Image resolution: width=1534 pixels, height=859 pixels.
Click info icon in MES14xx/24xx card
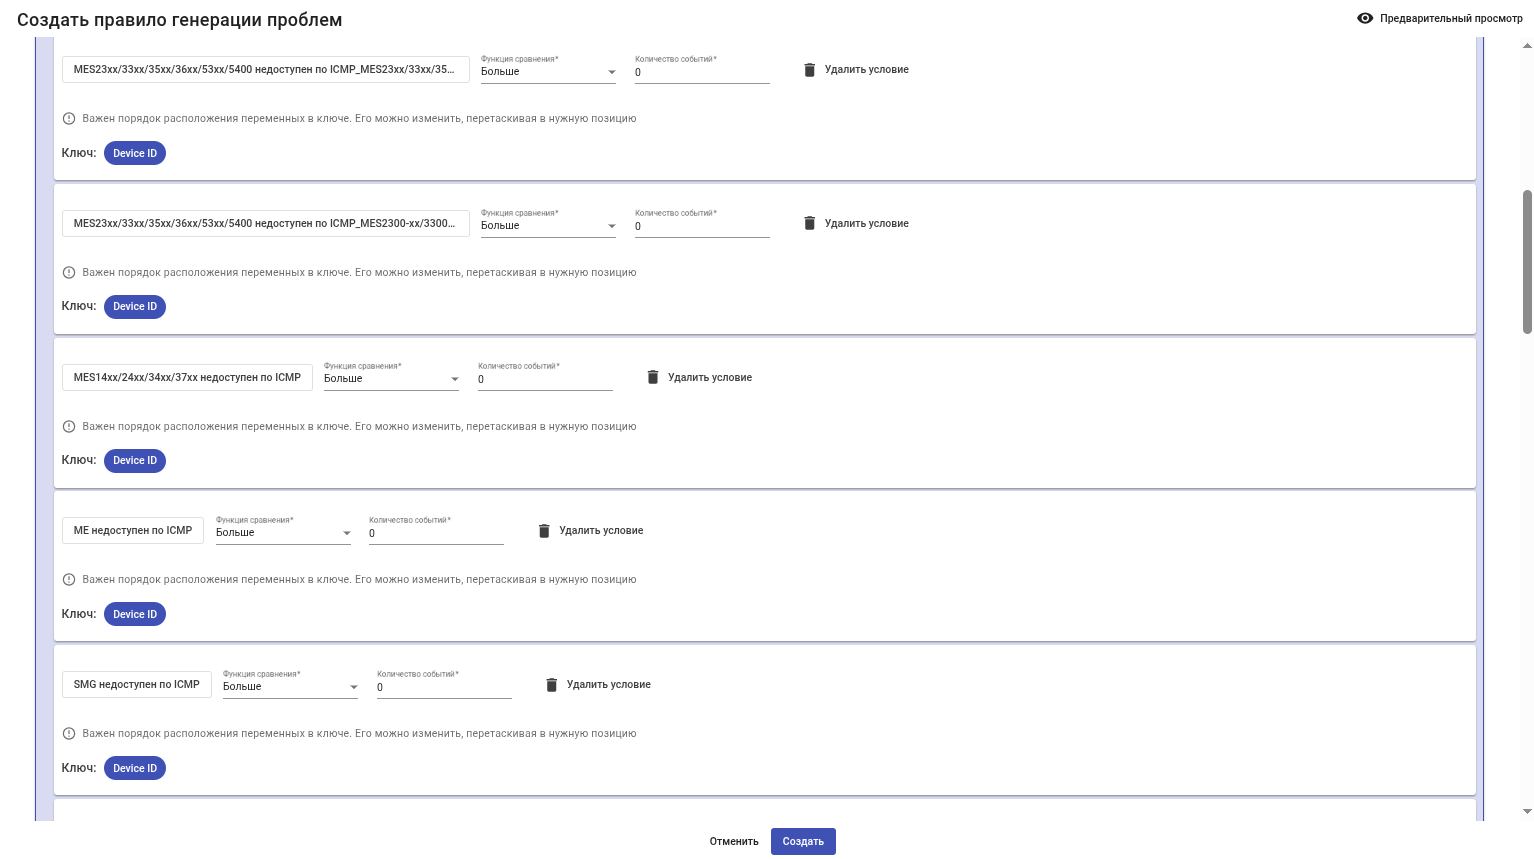pos(69,427)
